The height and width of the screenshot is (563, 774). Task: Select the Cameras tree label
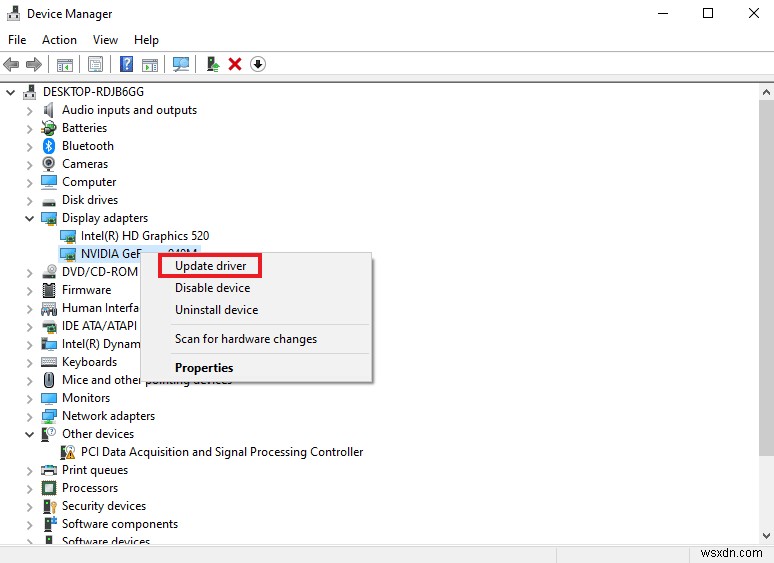click(85, 164)
